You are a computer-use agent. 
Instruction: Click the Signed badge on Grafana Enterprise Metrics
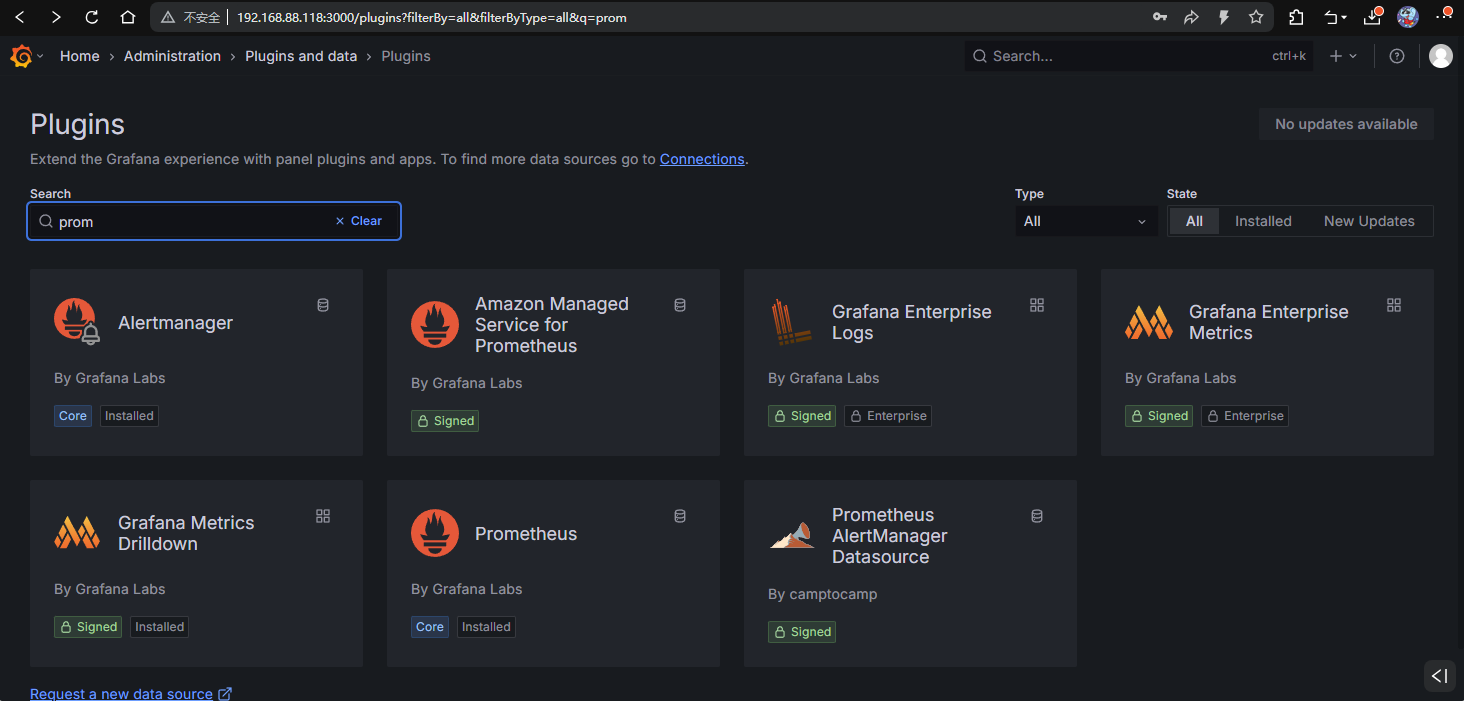coord(1159,416)
